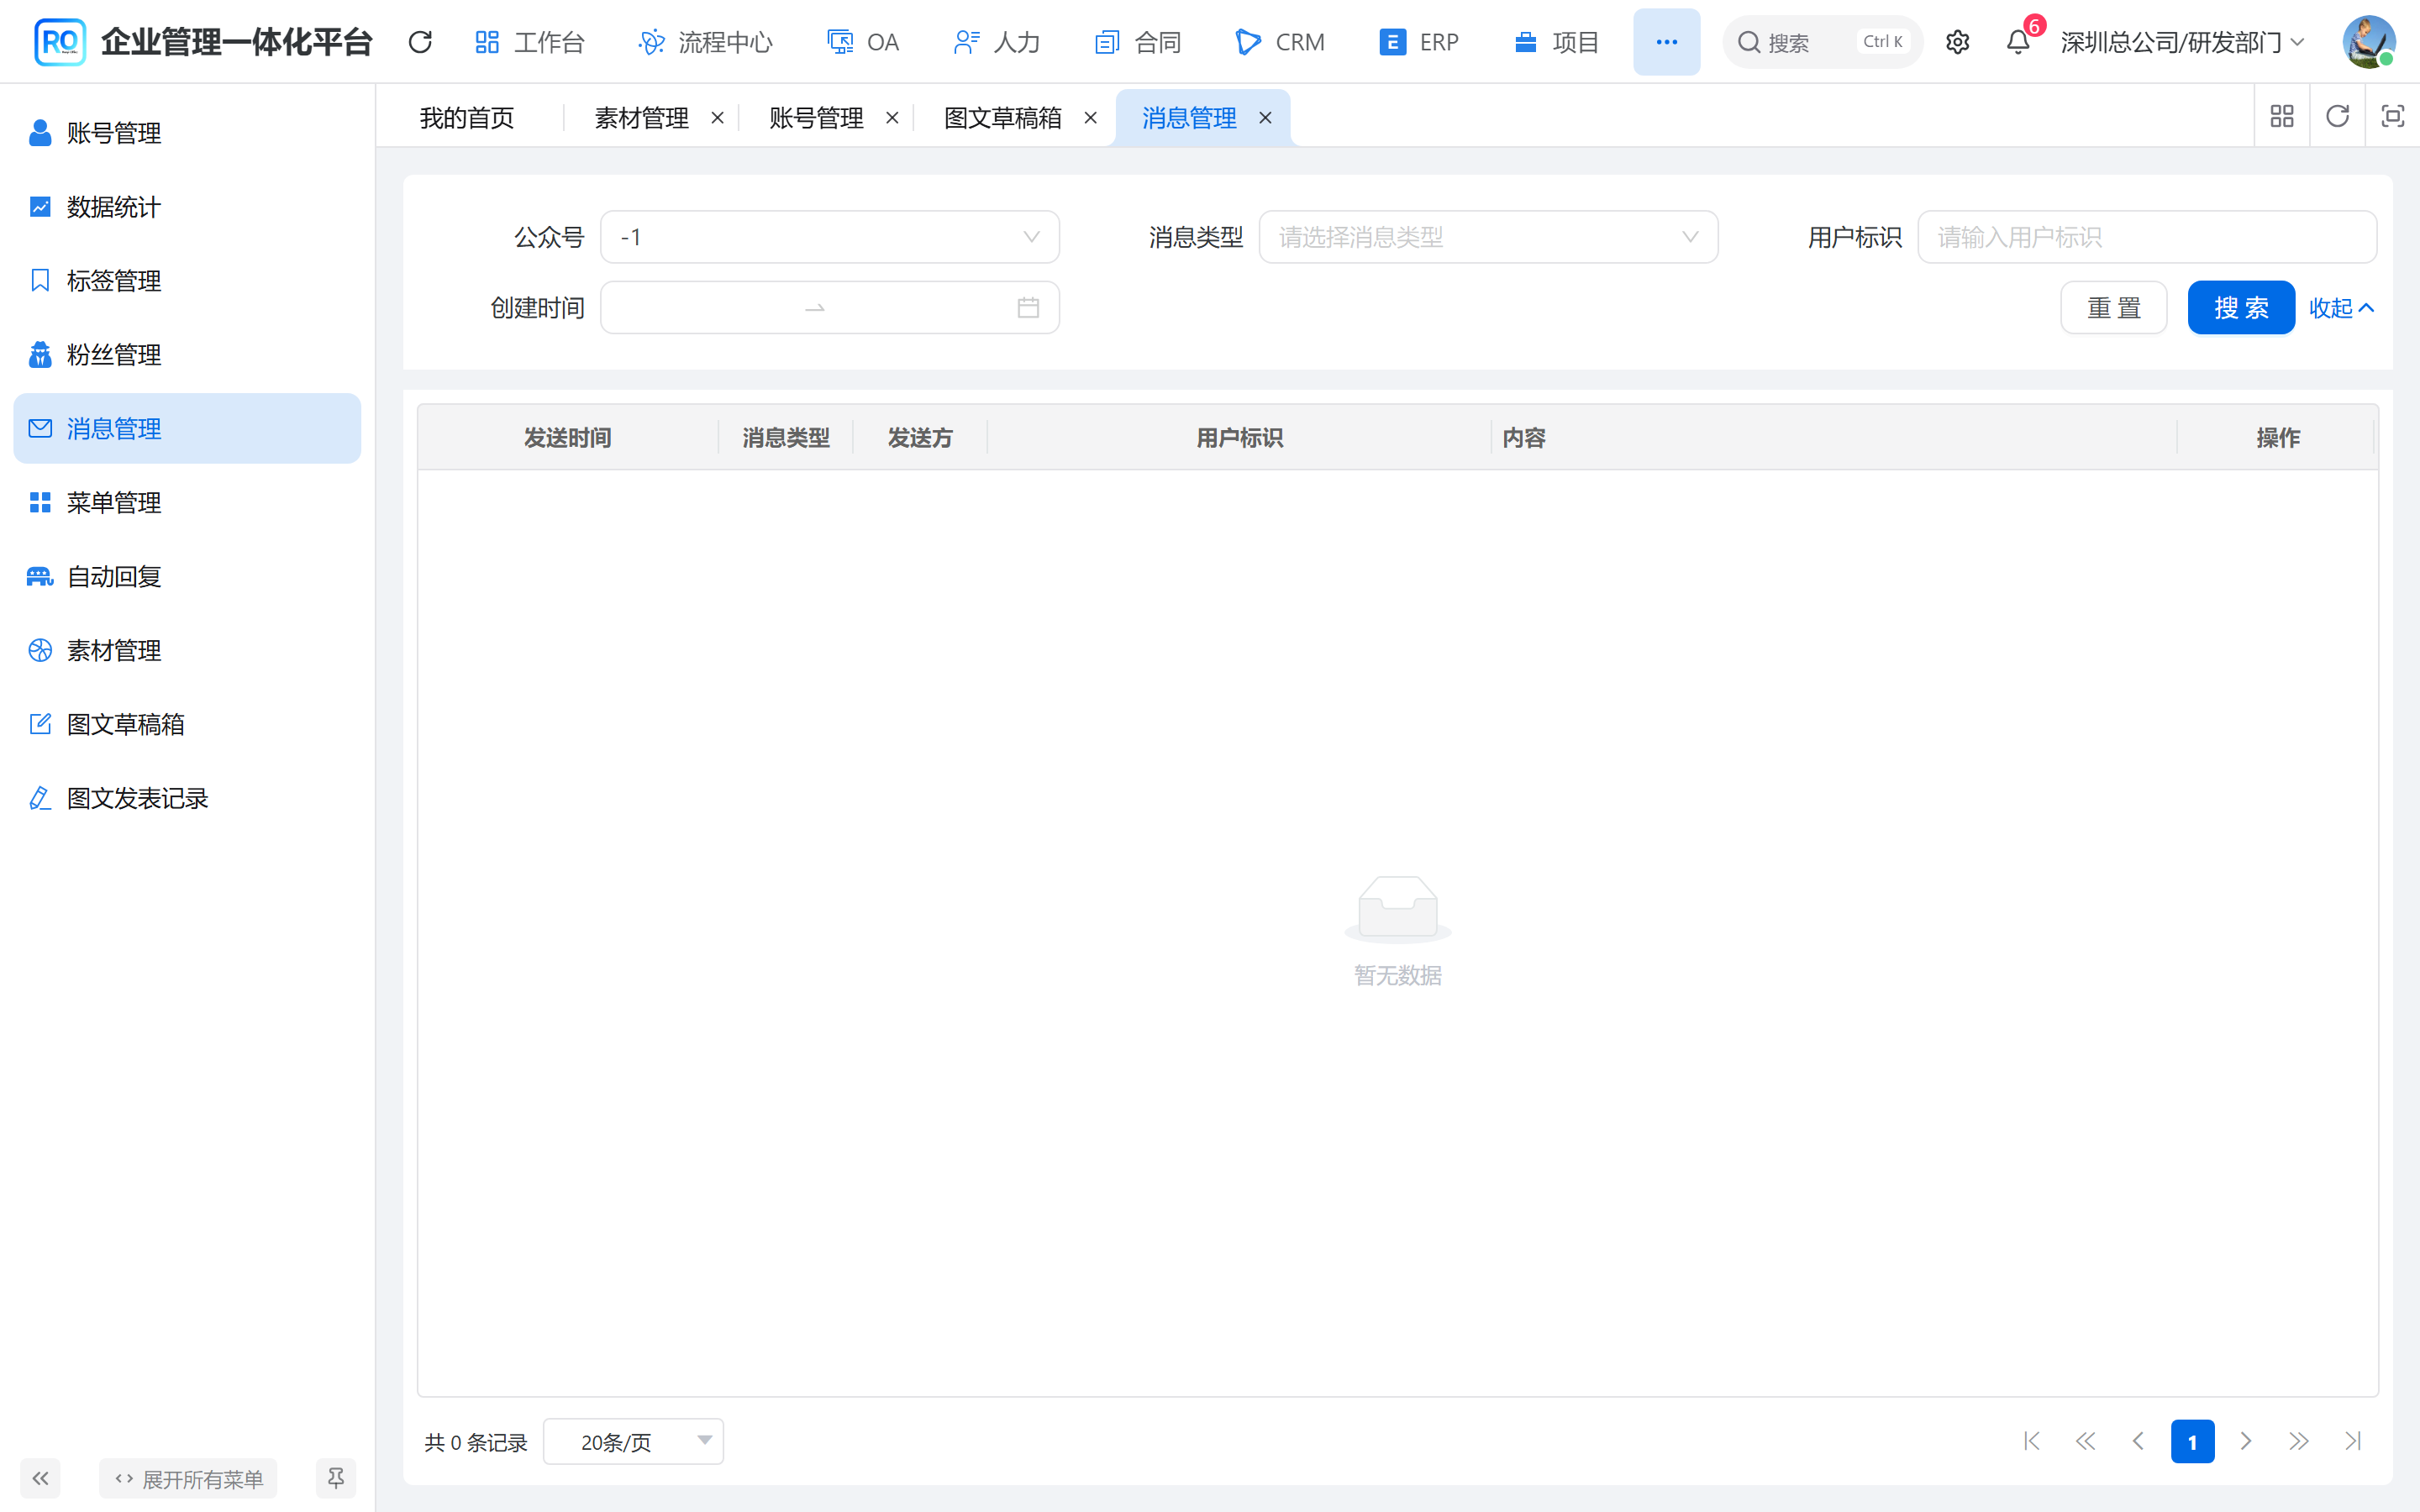Expand the 深圳总公司/研发部门 selector

coord(2182,42)
